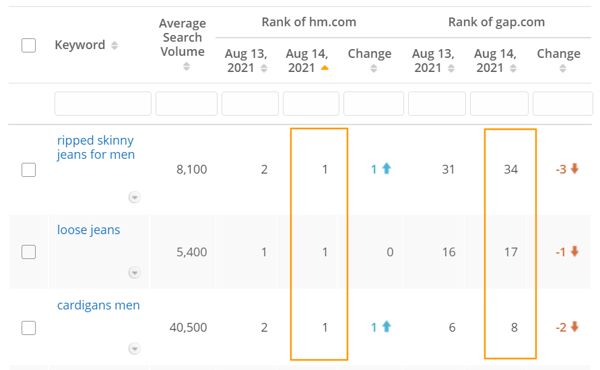Image resolution: width=600 pixels, height=370 pixels.
Task: Toggle the select-all header checkbox
Action: pyautogui.click(x=29, y=45)
